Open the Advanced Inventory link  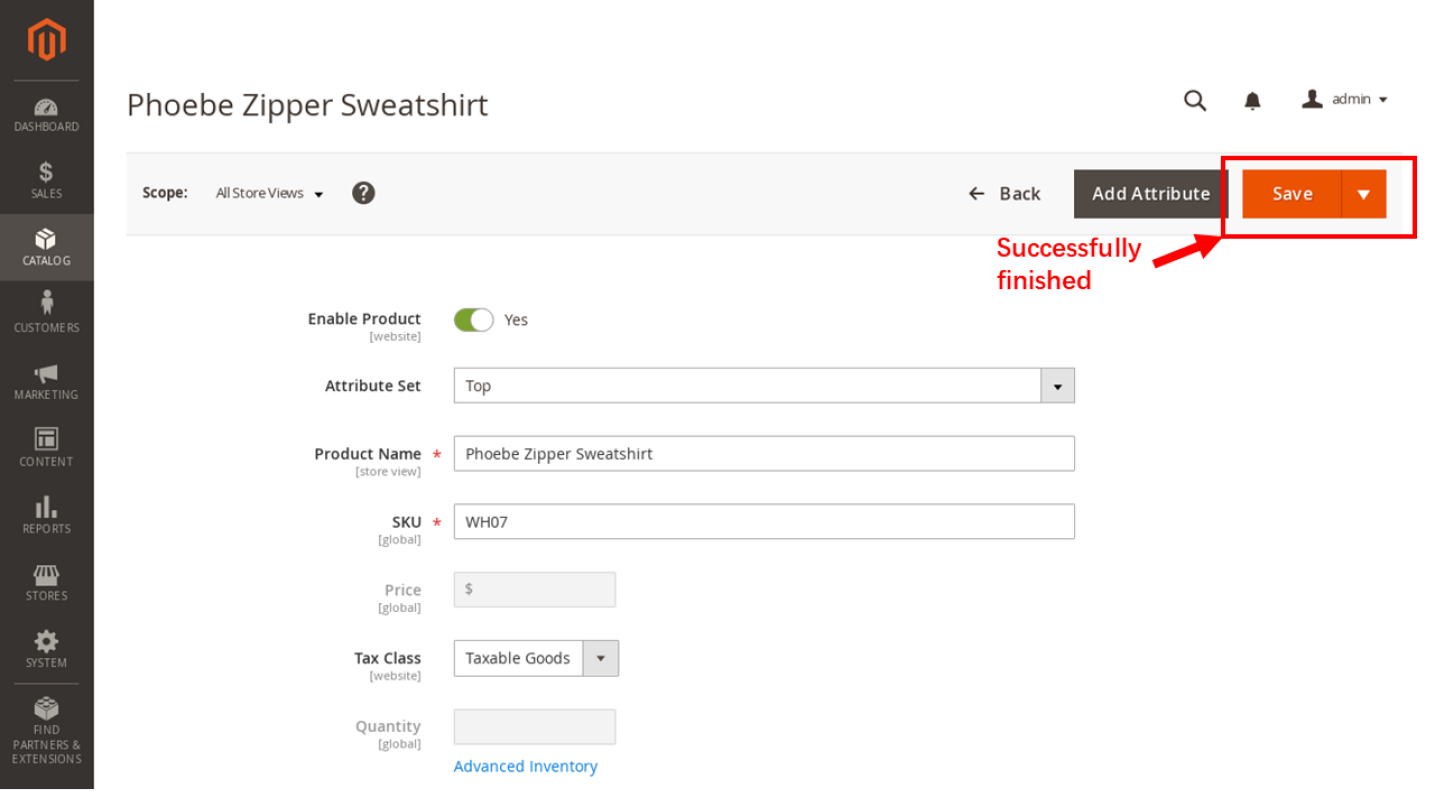click(525, 766)
